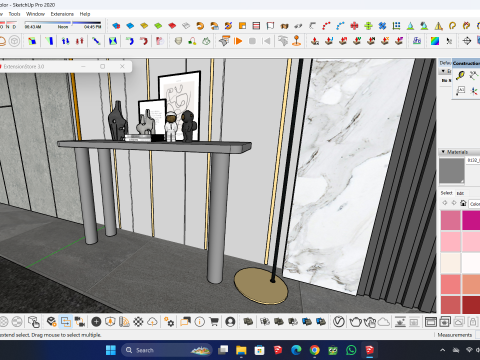Open the Extensions menu
The width and height of the screenshot is (480, 360).
[62, 14]
